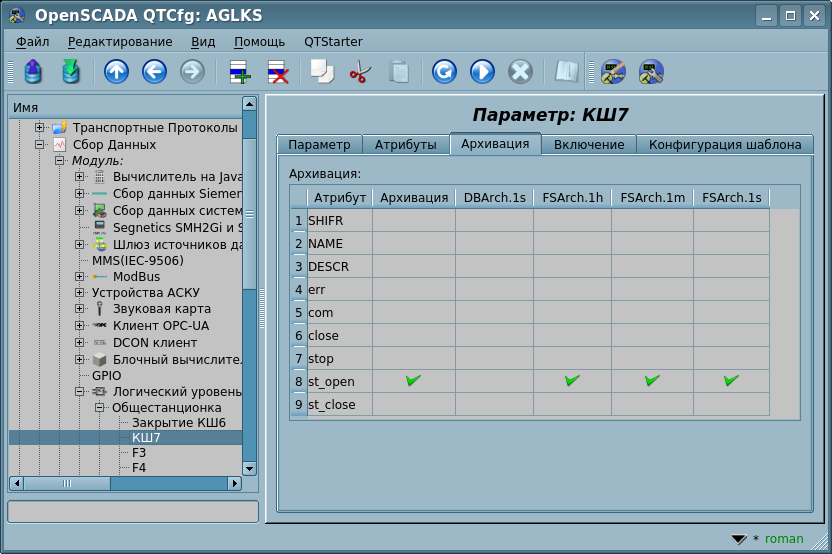The height and width of the screenshot is (554, 832).
Task: Go up one level with up arrow
Action: 116,72
